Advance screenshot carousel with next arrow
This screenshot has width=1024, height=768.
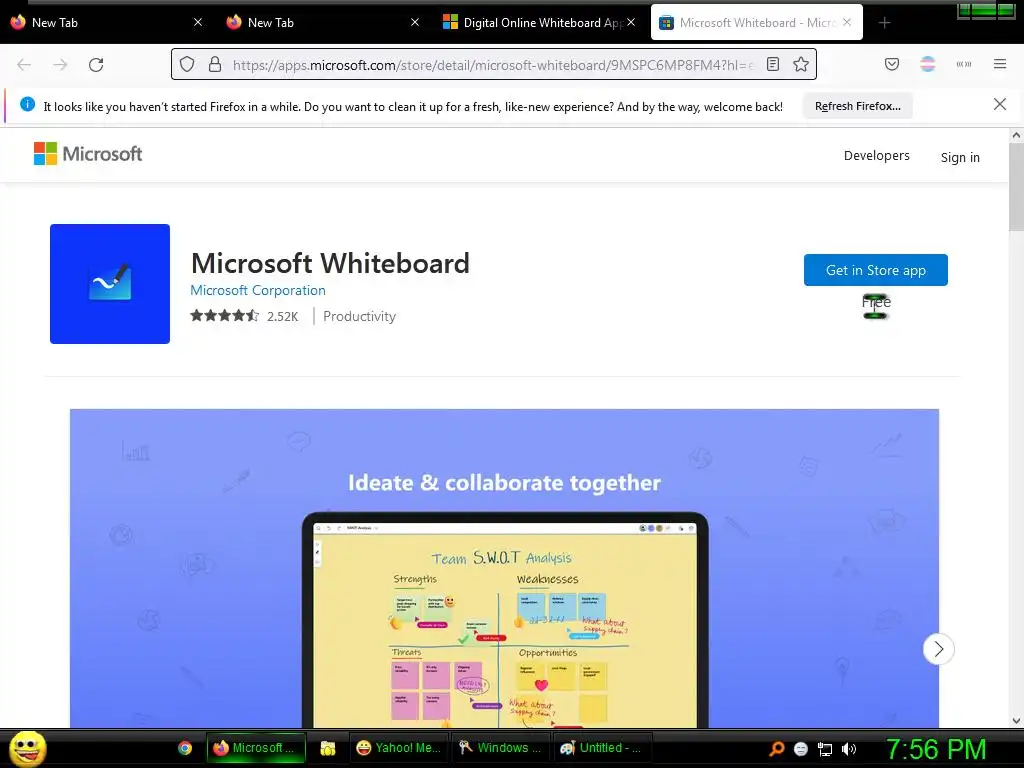[938, 648]
